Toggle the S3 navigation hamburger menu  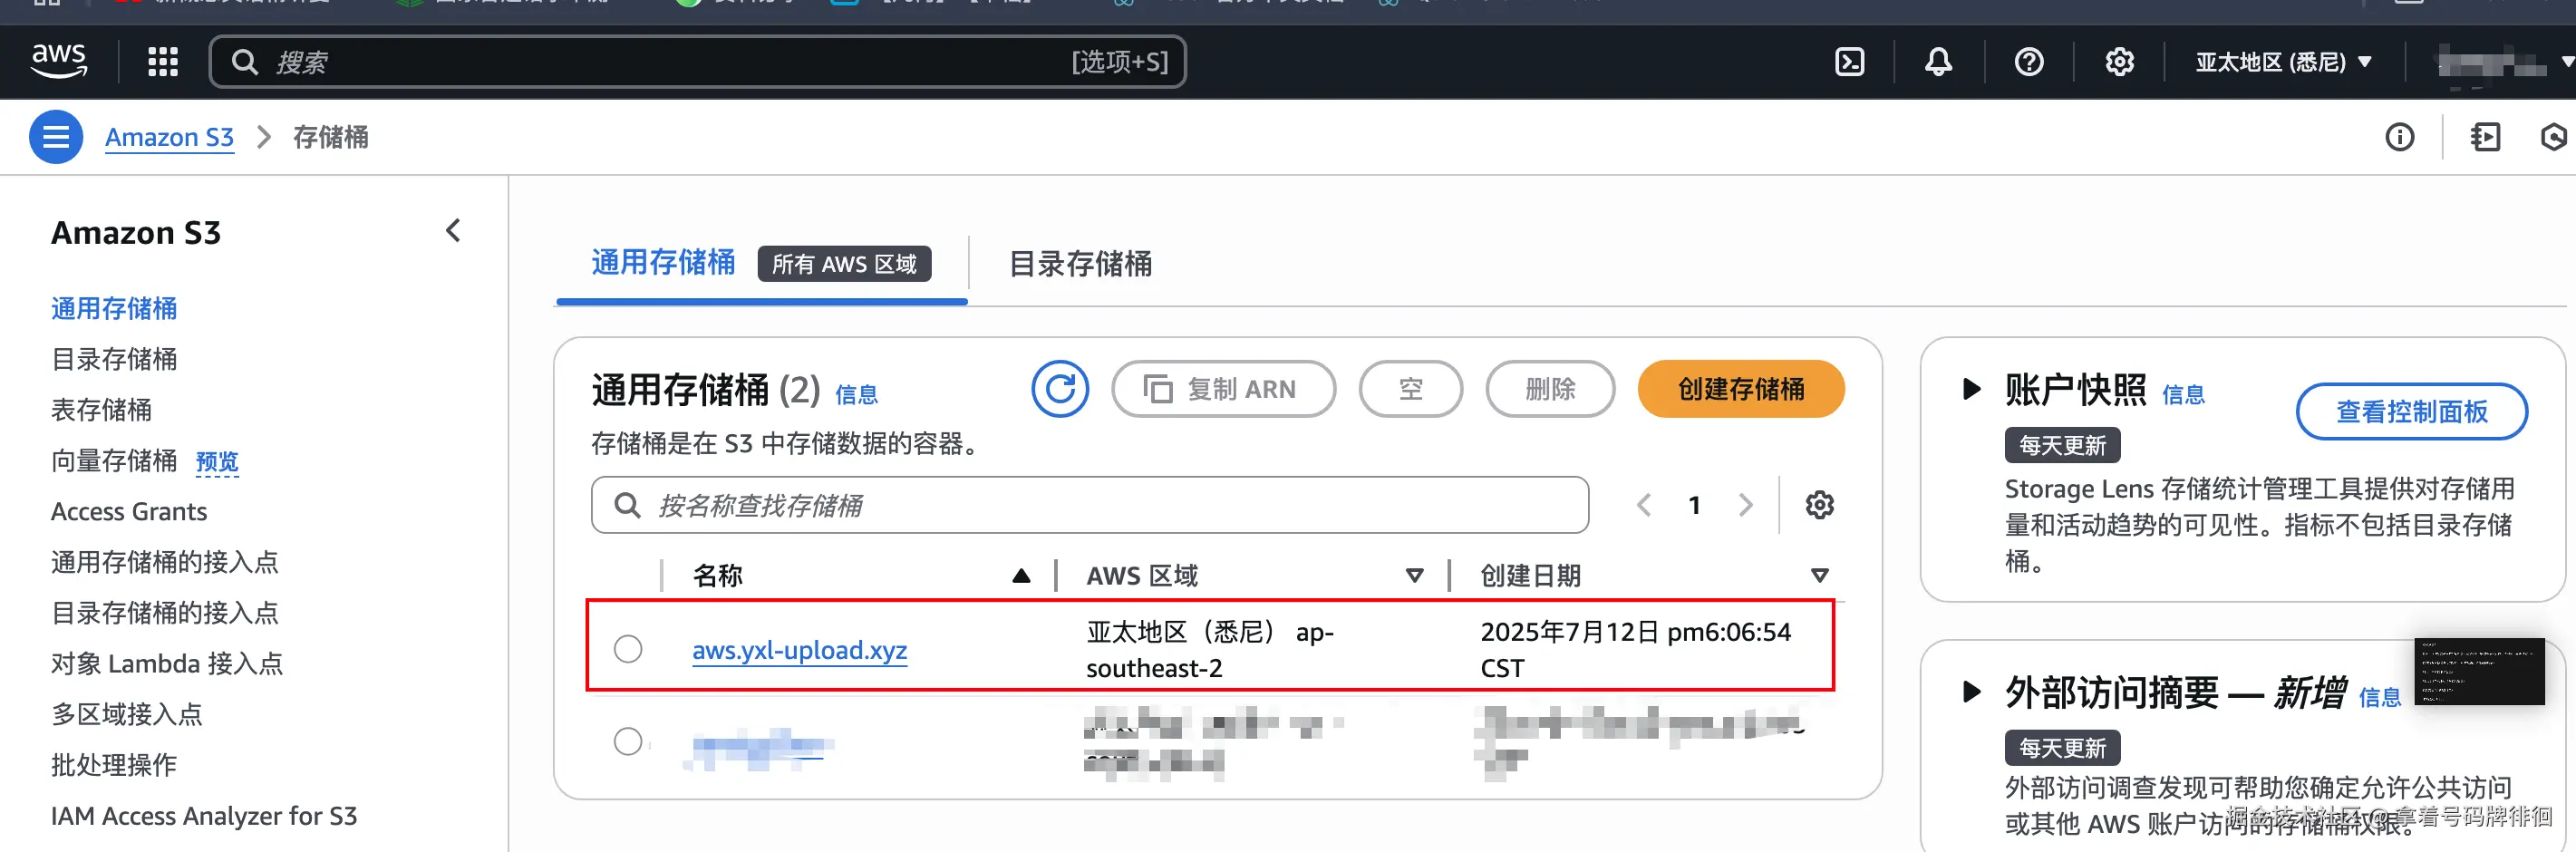56,137
